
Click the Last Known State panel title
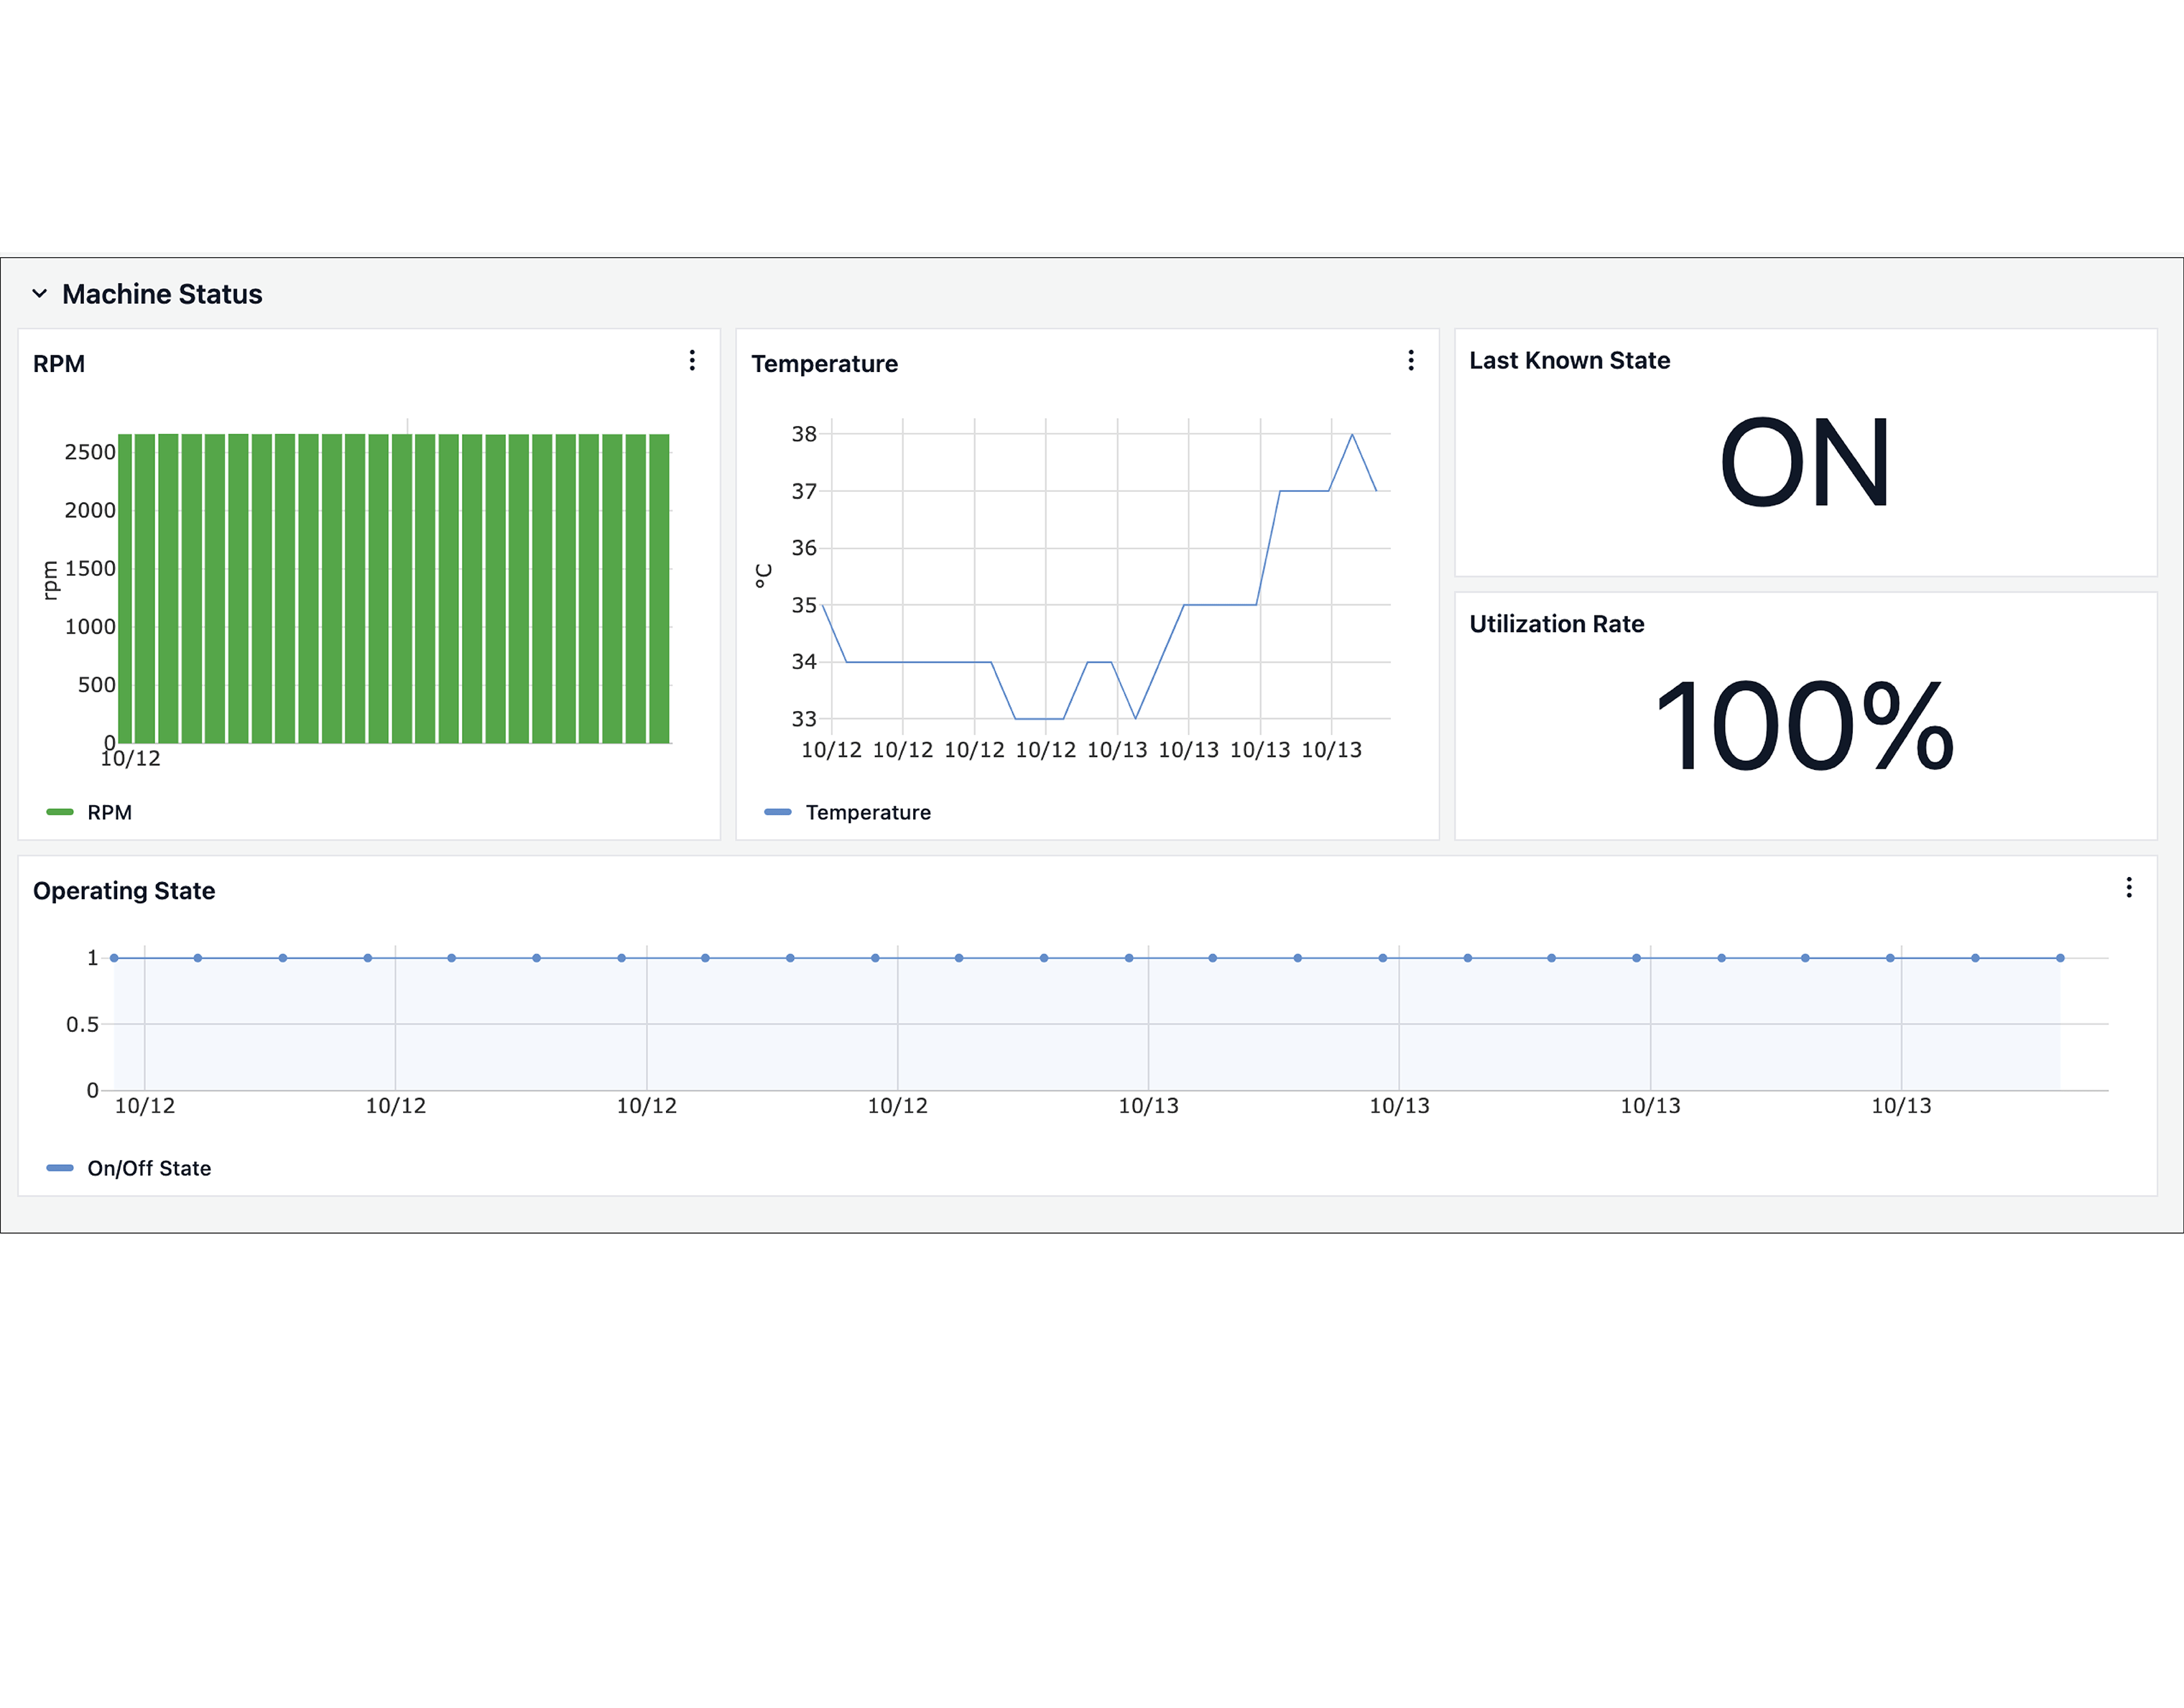(1568, 360)
